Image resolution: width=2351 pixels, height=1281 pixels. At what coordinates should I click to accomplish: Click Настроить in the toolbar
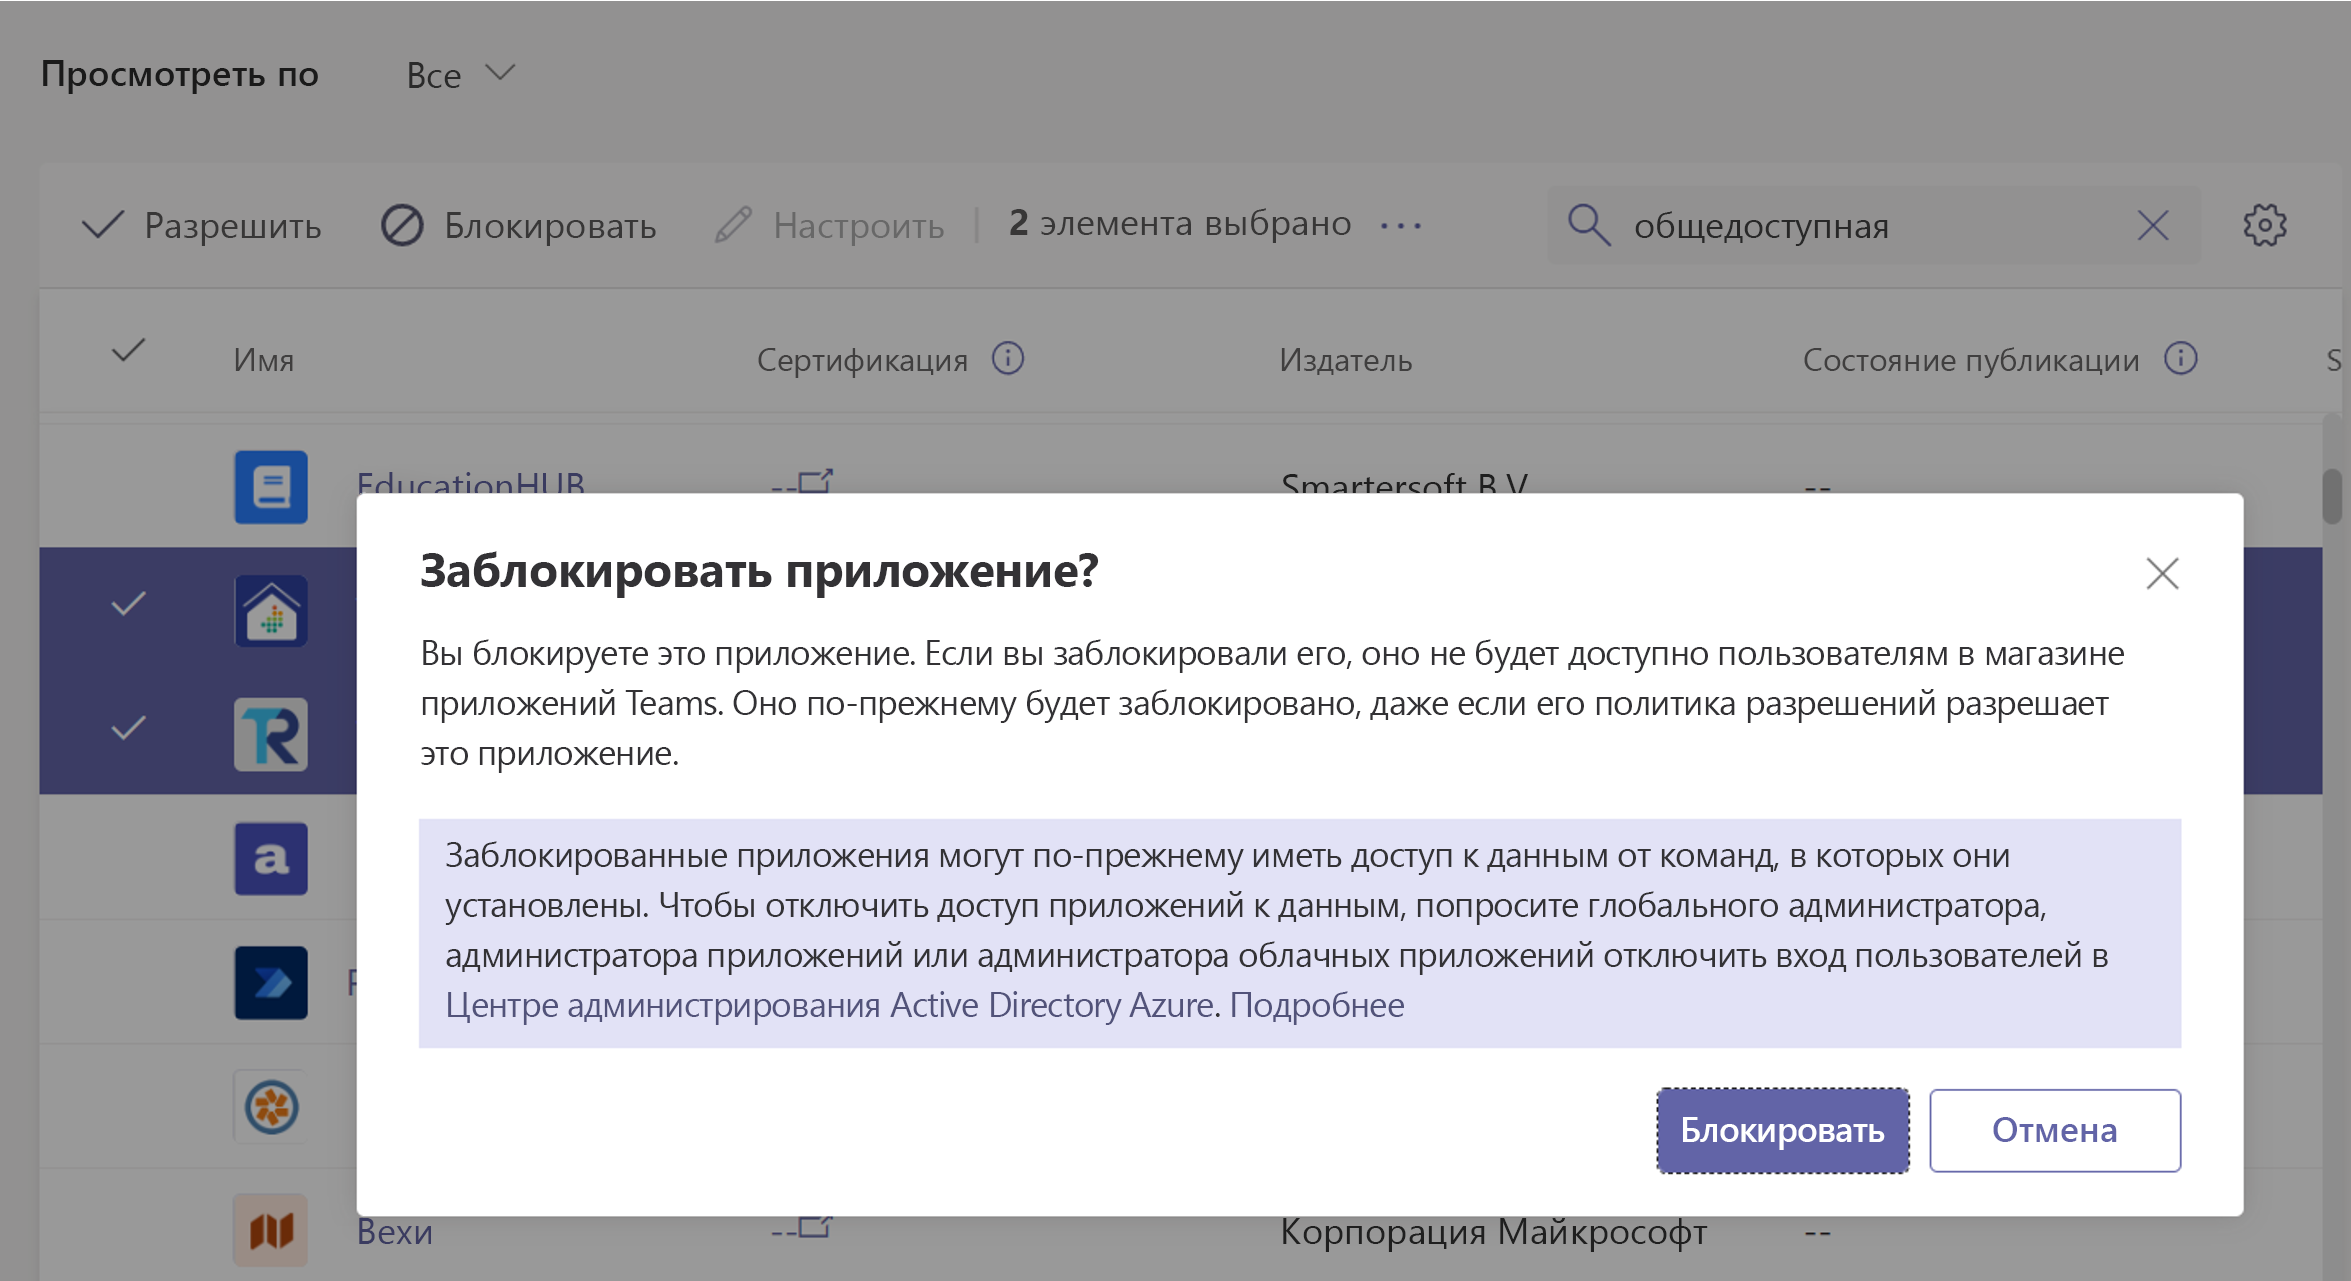(x=829, y=225)
